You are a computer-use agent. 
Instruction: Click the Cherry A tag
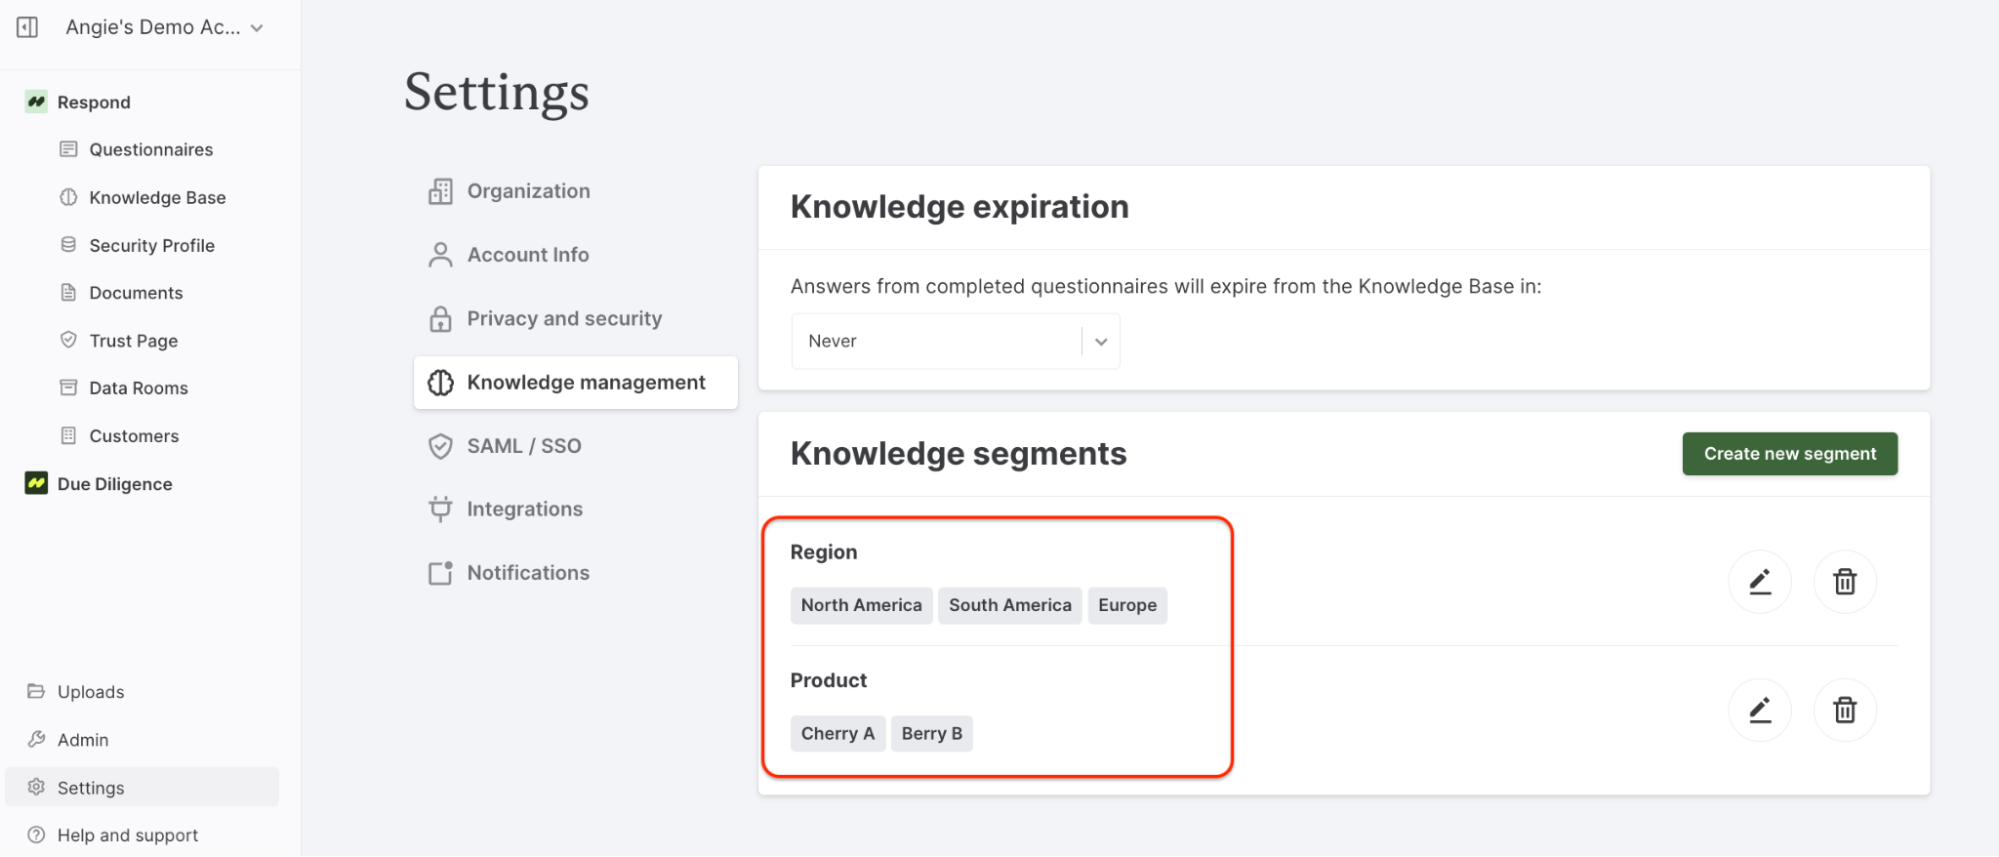point(838,733)
